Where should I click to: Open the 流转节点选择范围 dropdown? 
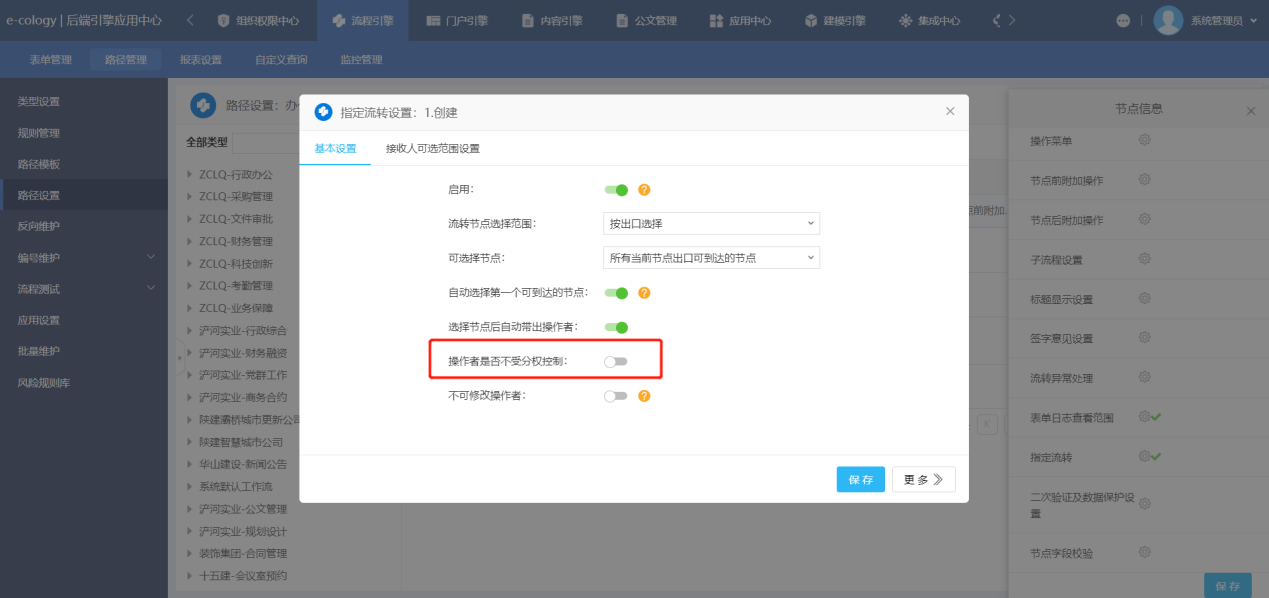click(711, 223)
